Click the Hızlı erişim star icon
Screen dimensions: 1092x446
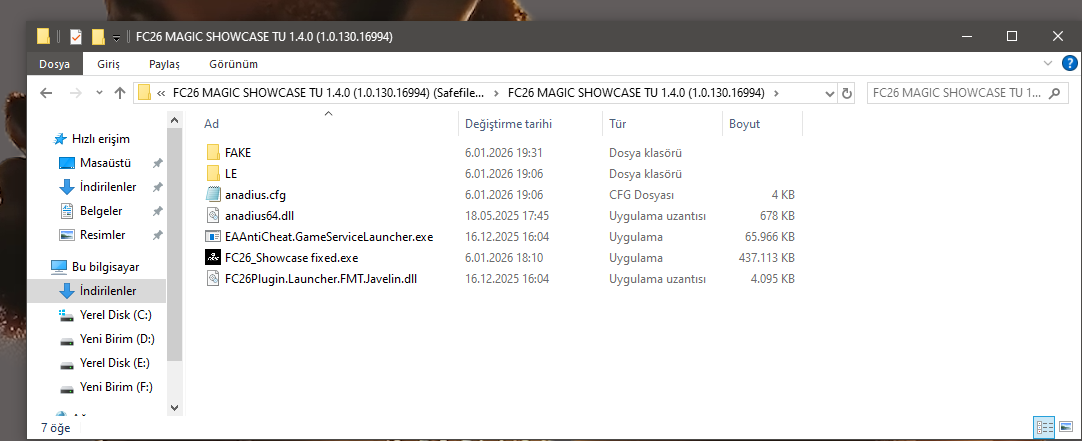pos(60,139)
